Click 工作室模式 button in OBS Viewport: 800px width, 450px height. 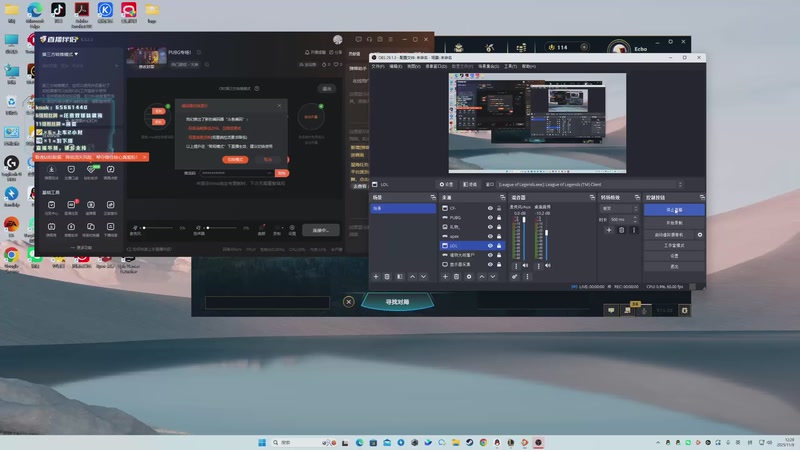click(674, 245)
